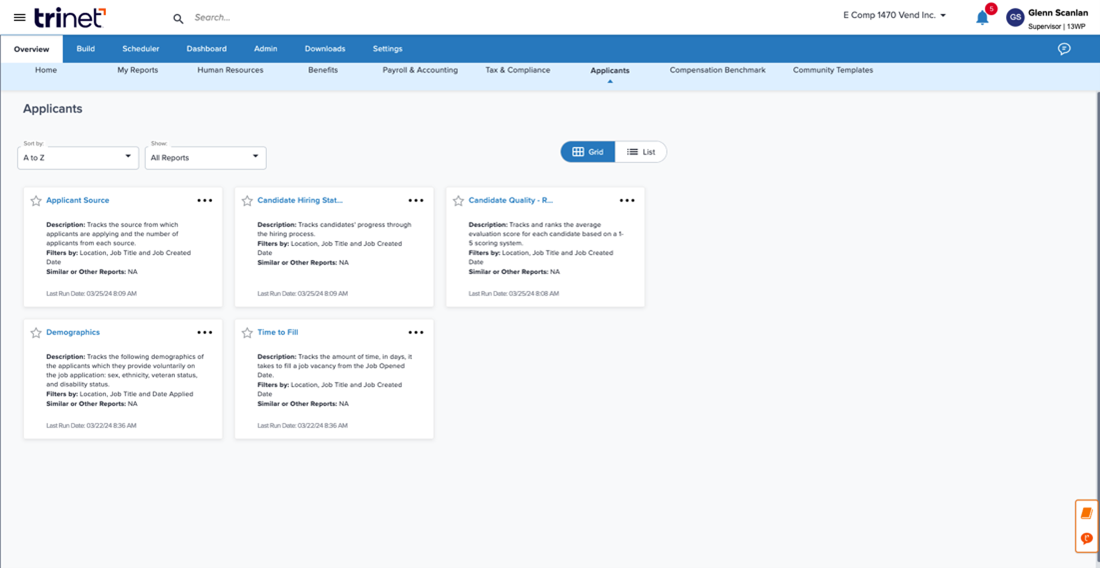Viewport: 1100px width, 568px height.
Task: Switch to Grid view
Action: coord(588,151)
